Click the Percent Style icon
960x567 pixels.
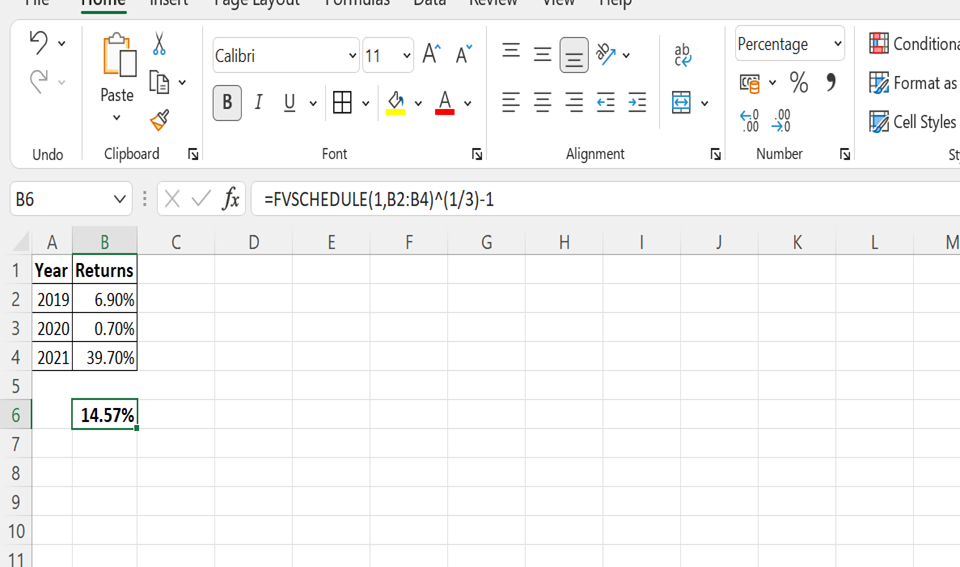tap(798, 82)
